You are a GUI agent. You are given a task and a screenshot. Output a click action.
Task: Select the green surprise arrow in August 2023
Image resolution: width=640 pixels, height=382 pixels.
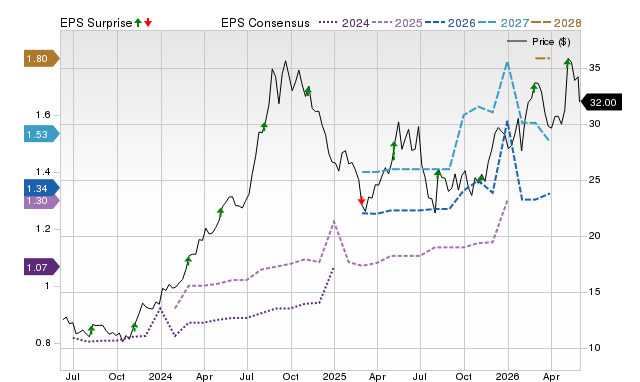point(91,330)
